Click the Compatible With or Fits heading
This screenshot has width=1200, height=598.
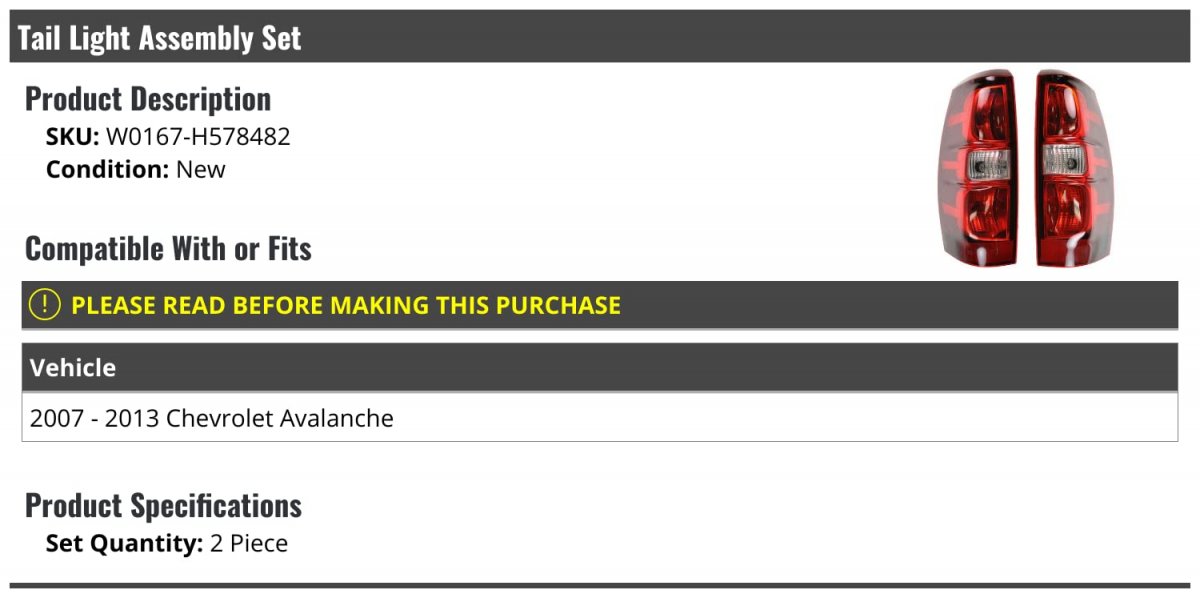168,249
